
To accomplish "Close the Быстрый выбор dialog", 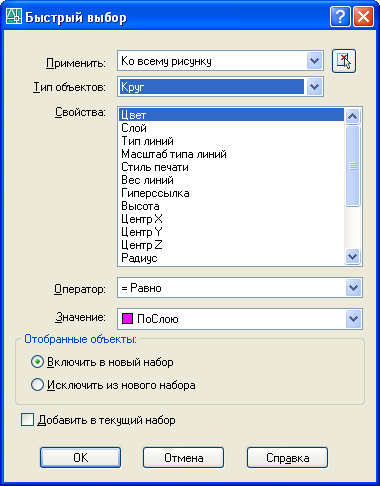I will click(x=363, y=17).
